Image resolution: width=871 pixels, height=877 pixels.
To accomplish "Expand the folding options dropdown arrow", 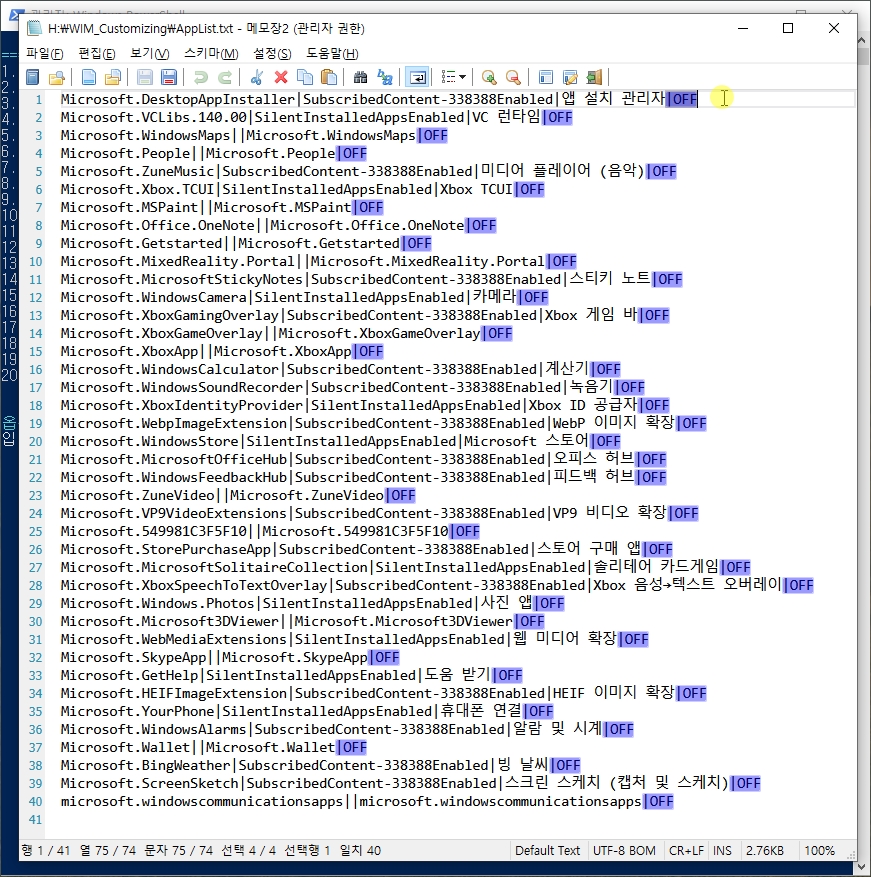I will [x=462, y=77].
